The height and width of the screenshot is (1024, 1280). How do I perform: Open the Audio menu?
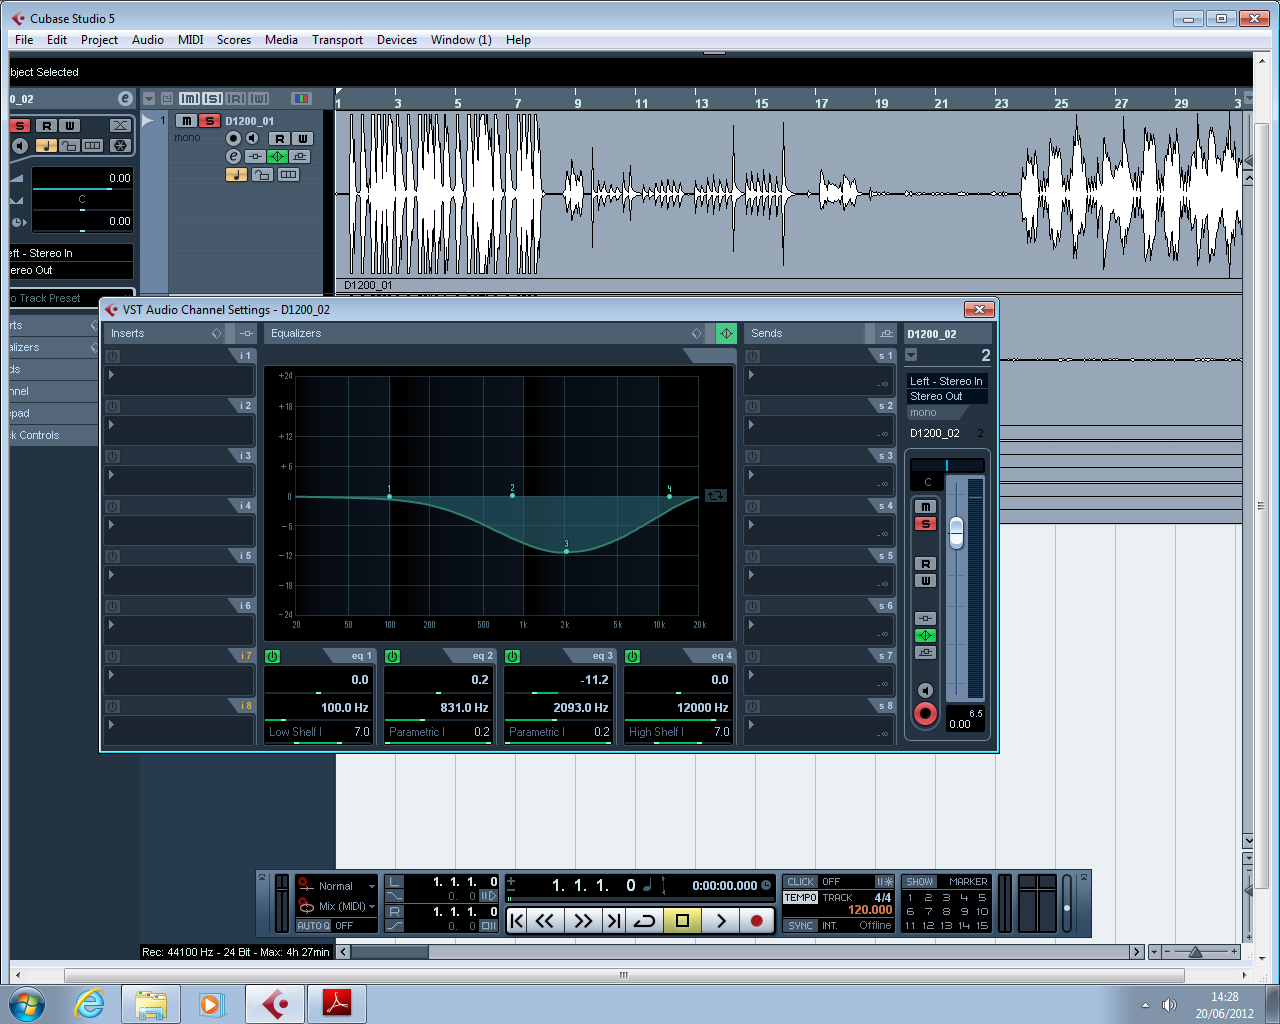coord(148,40)
